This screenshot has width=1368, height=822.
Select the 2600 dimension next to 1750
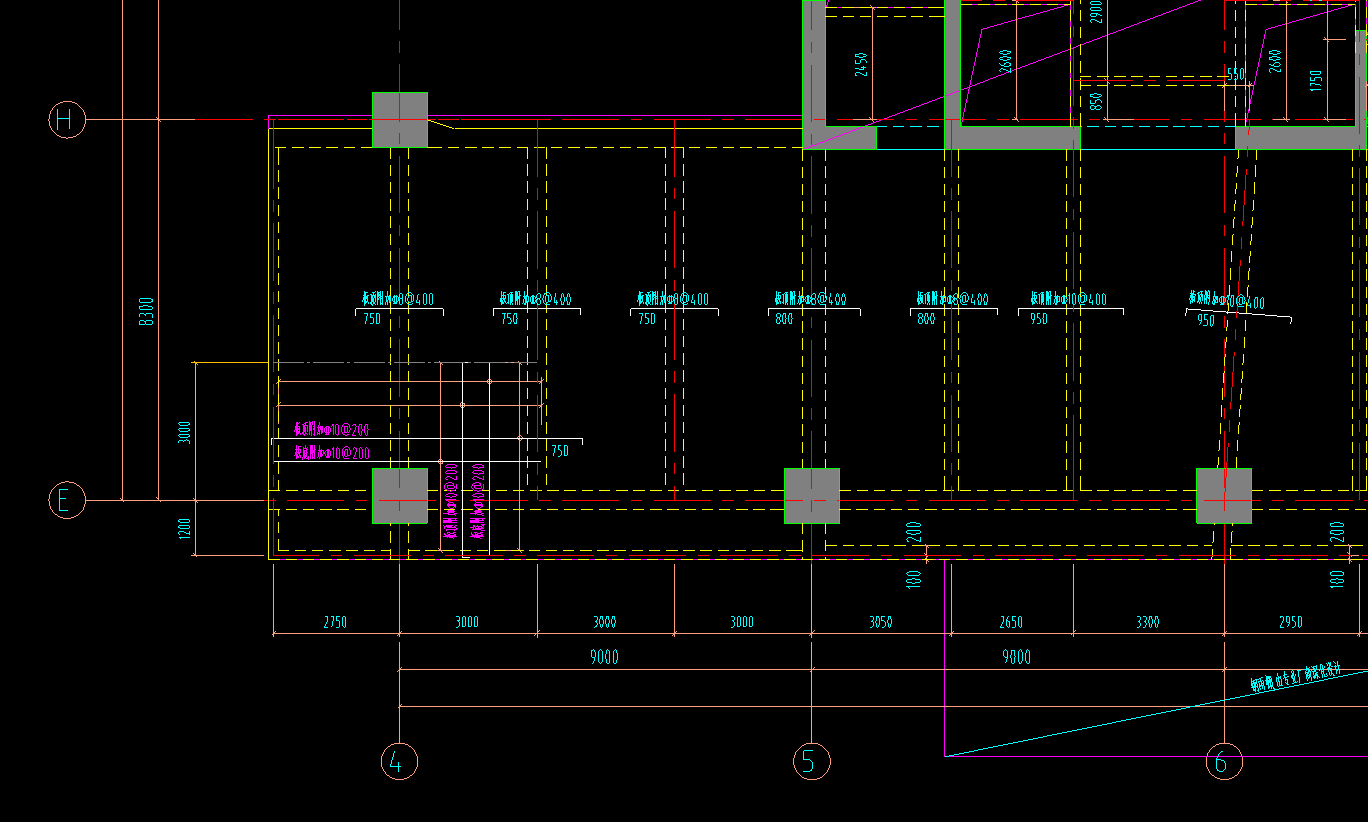pos(1274,62)
